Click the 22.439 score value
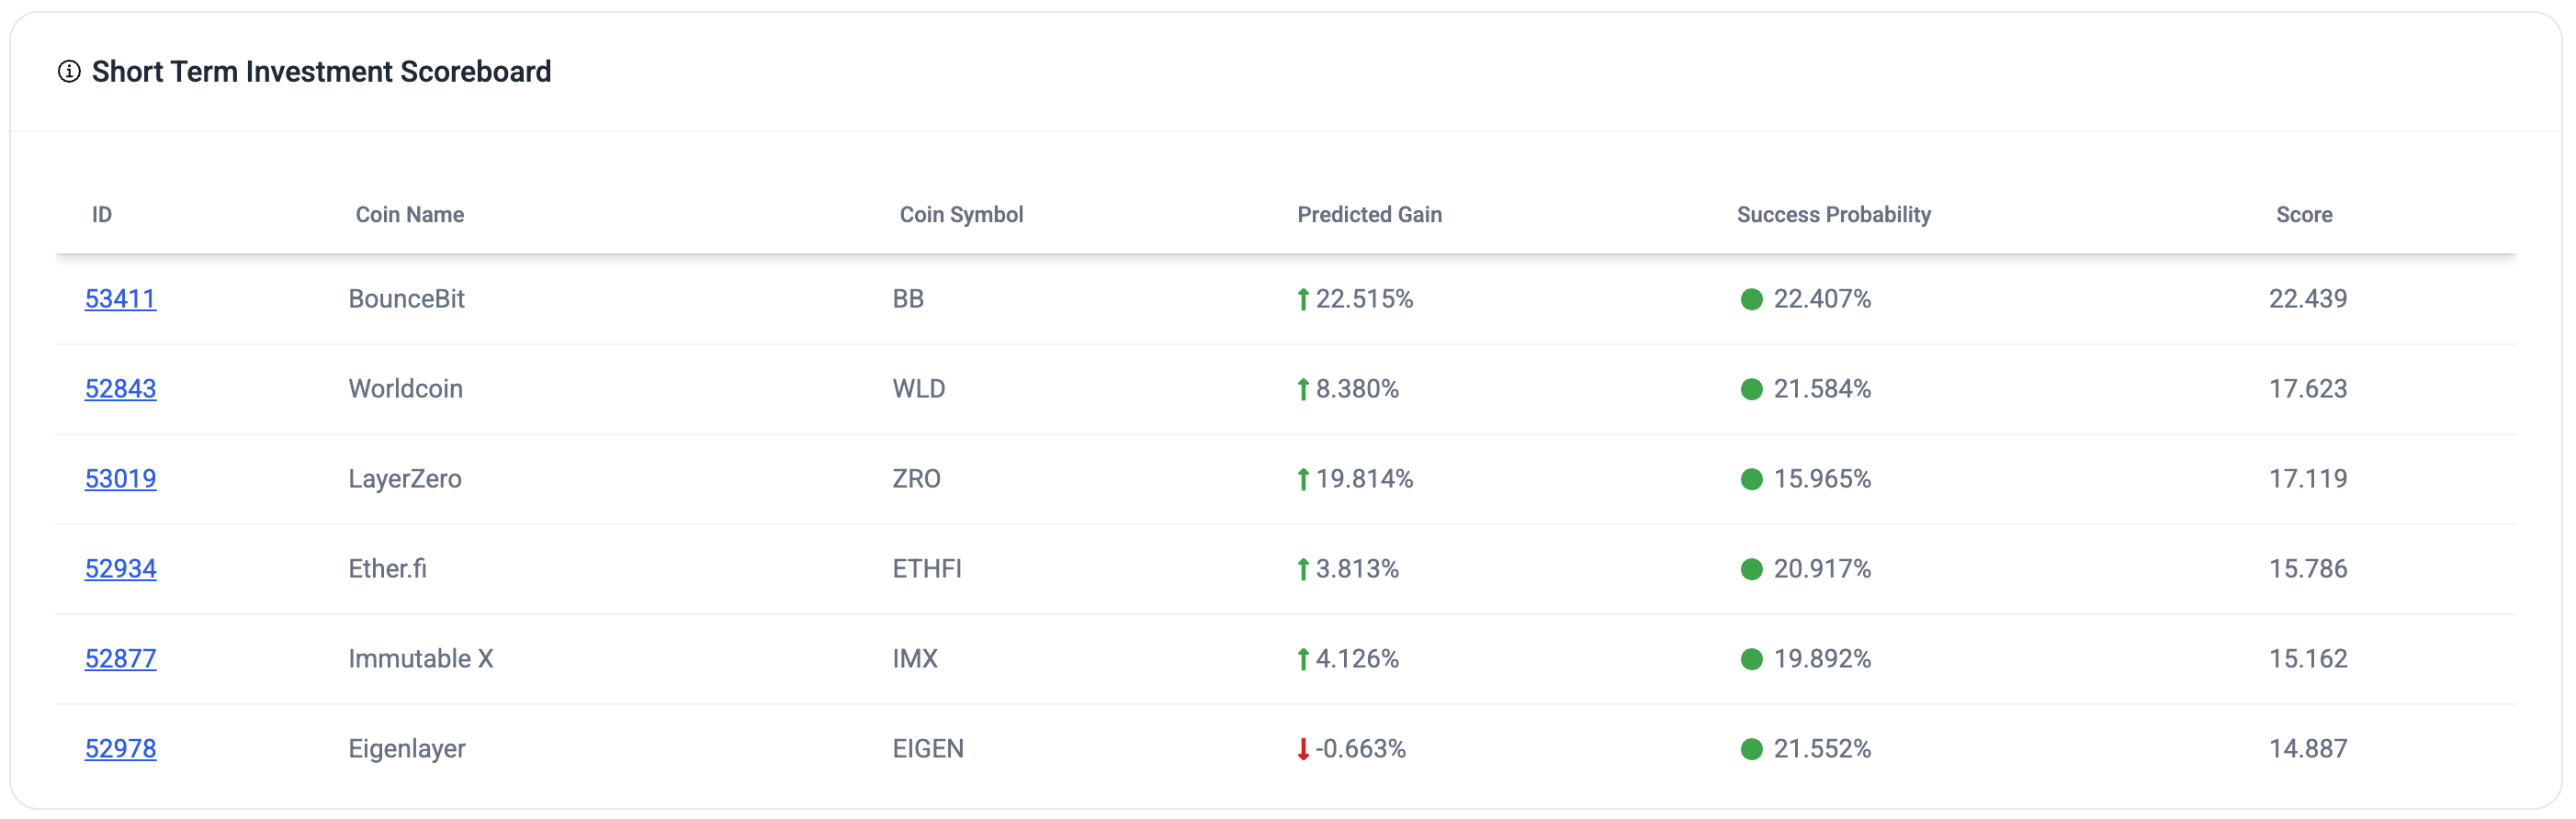 [2307, 299]
